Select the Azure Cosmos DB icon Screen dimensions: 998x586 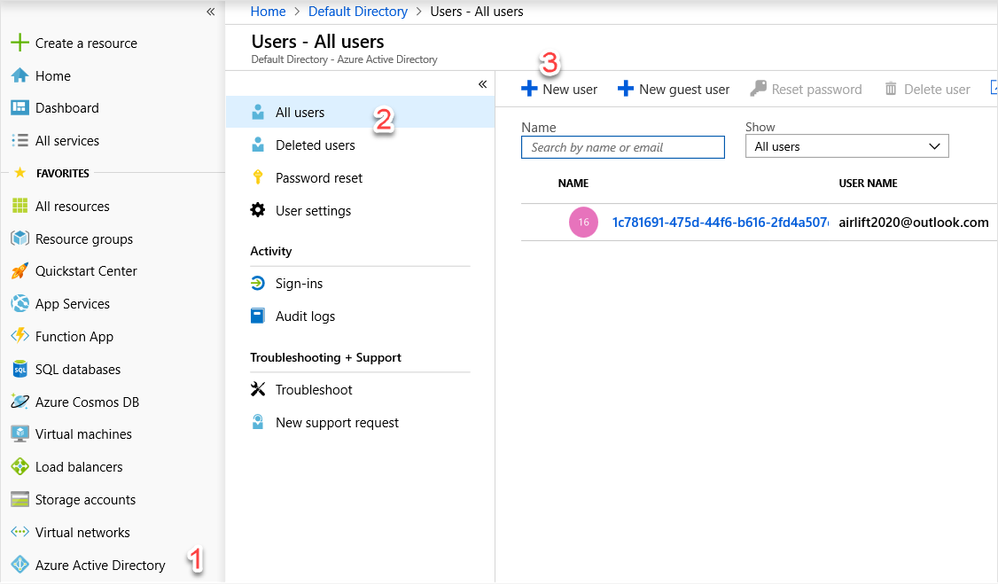coord(19,402)
